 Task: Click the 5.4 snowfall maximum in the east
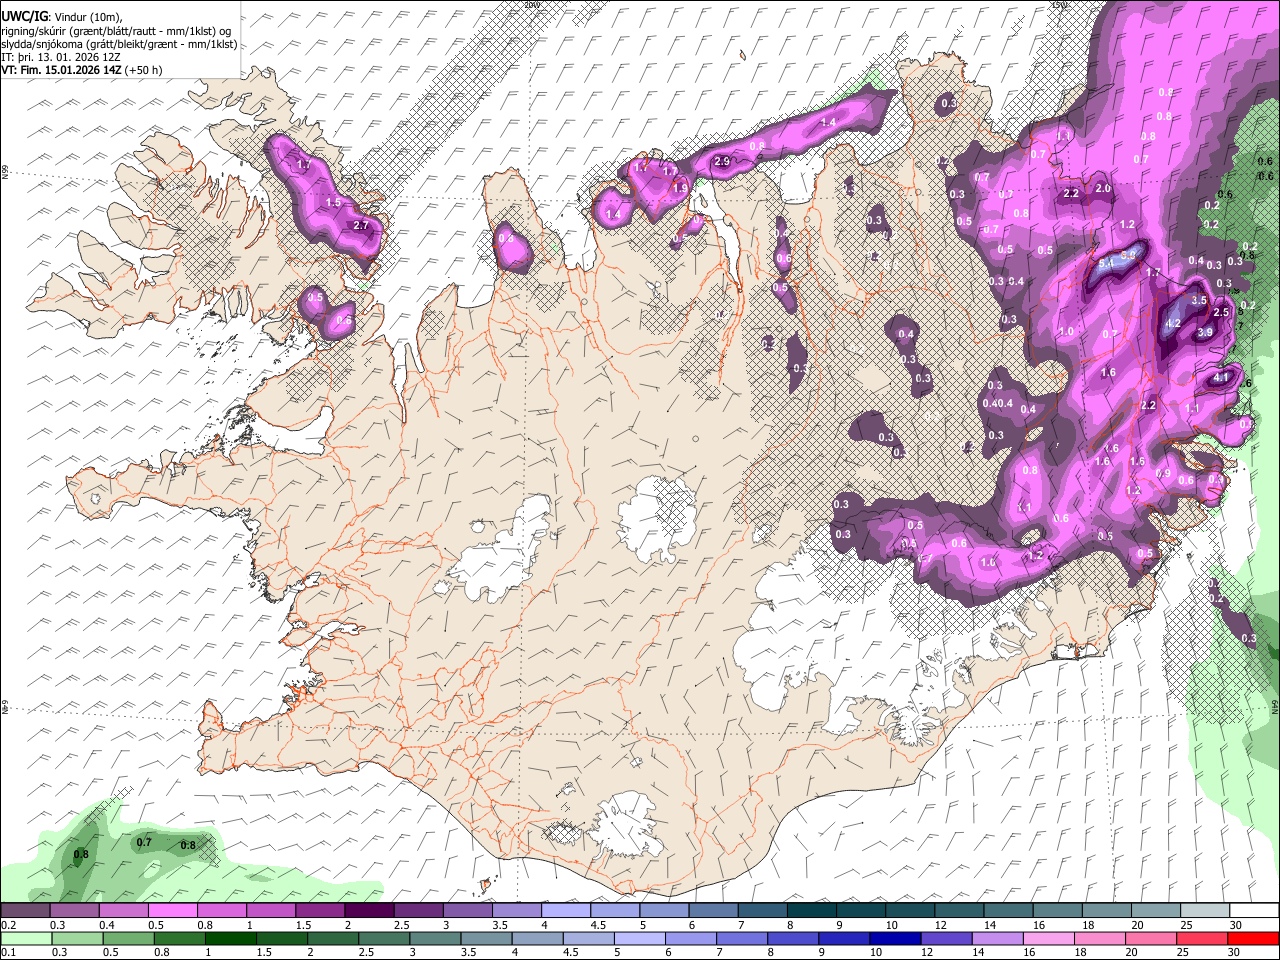coord(1106,263)
